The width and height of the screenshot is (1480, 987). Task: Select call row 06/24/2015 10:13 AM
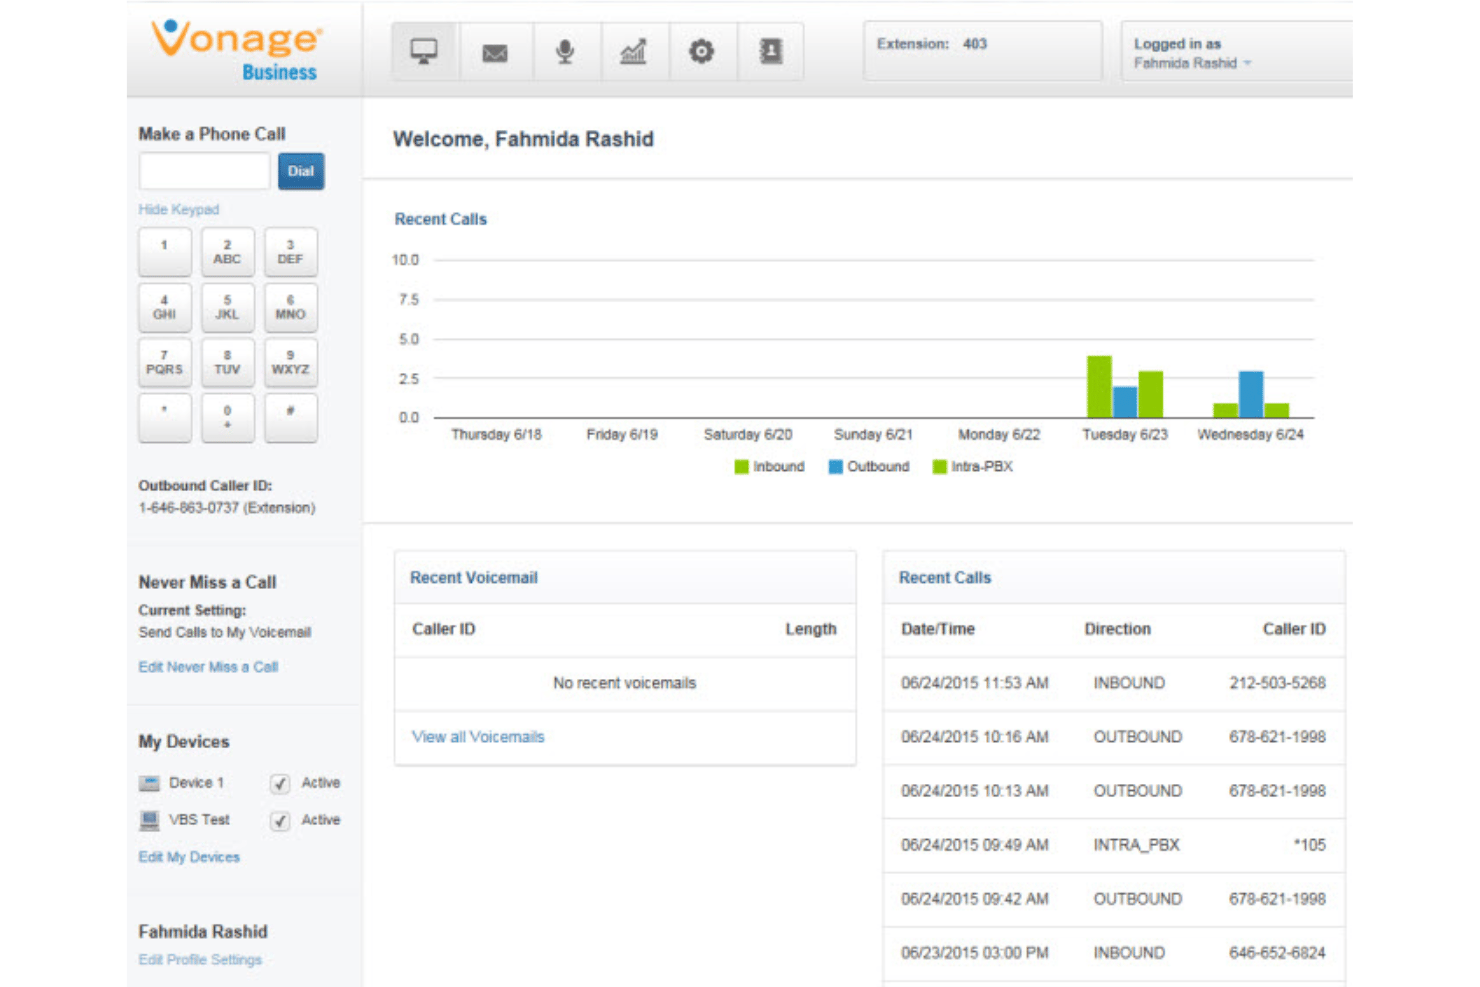(x=1114, y=791)
